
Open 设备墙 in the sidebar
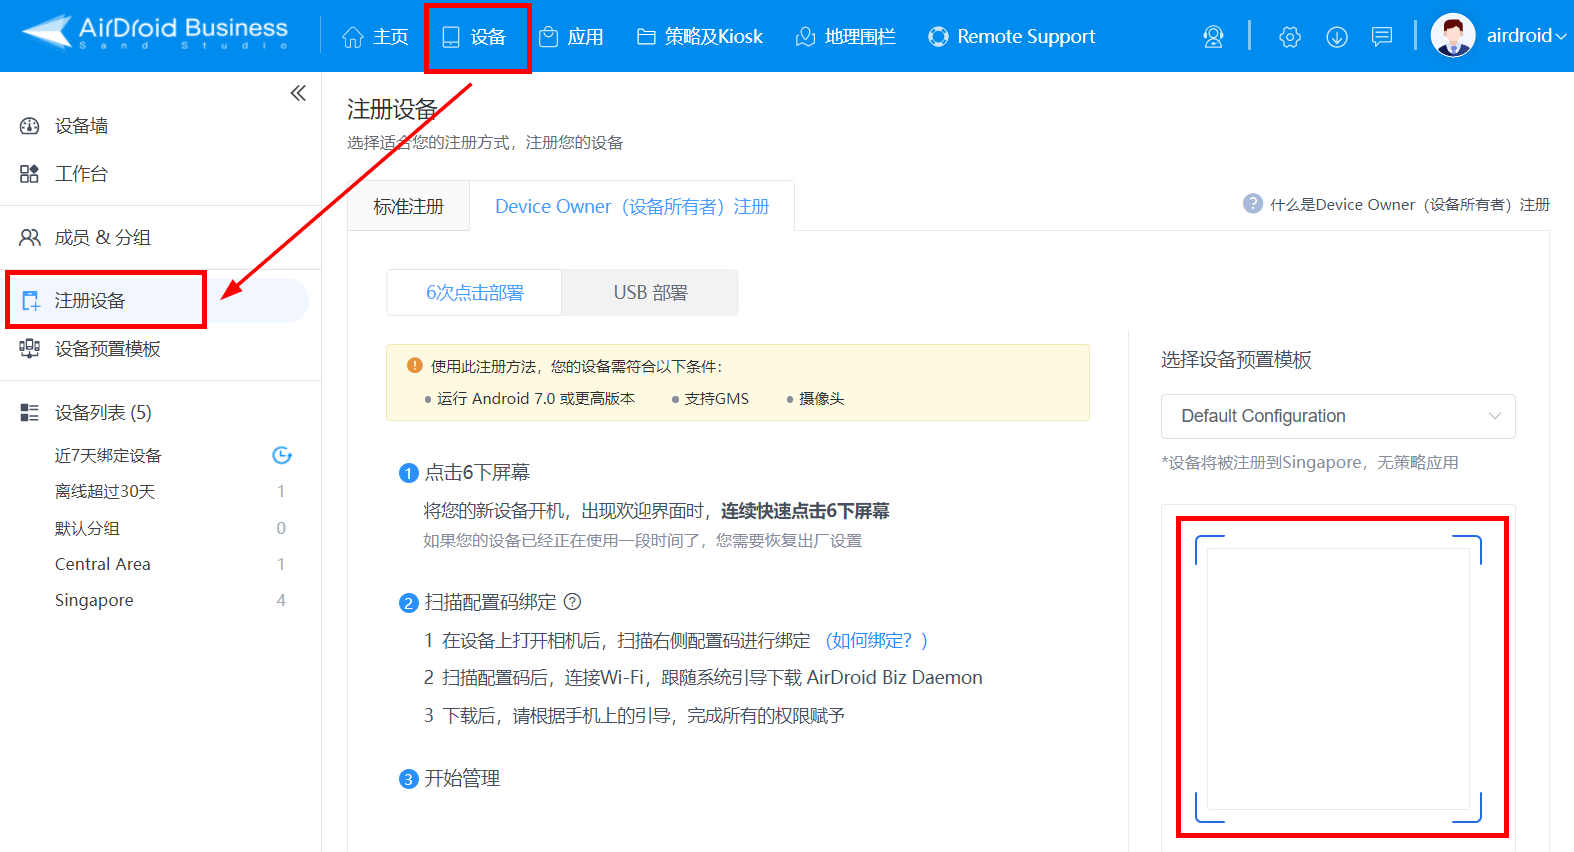point(81,126)
